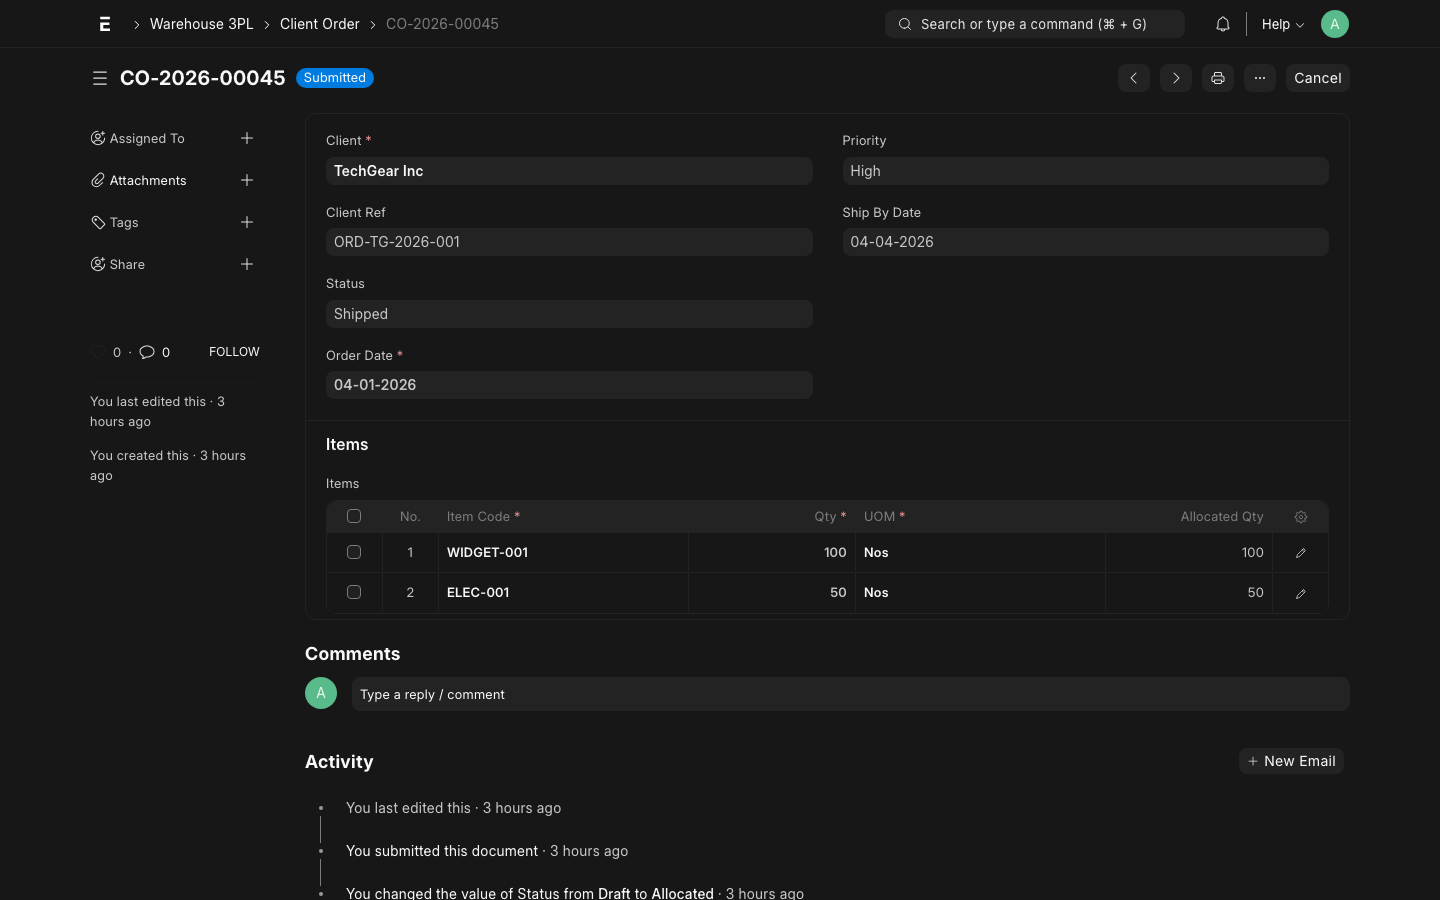Share the document via Share plus icon

click(x=247, y=264)
